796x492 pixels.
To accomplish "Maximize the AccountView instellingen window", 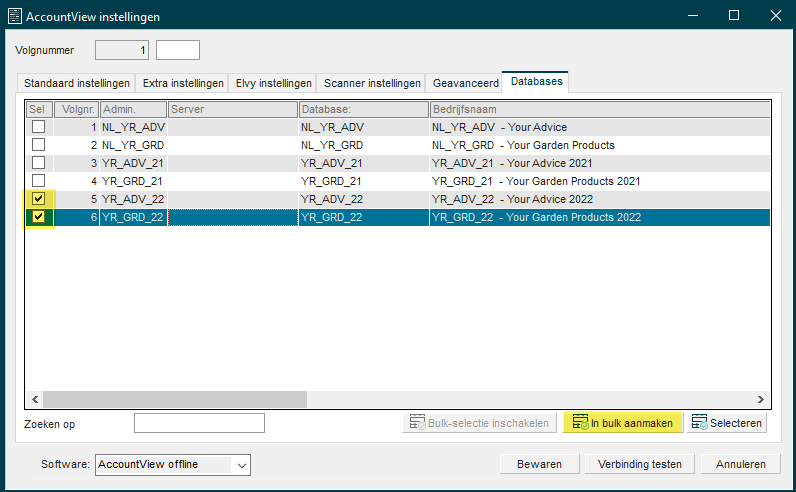I will click(734, 15).
